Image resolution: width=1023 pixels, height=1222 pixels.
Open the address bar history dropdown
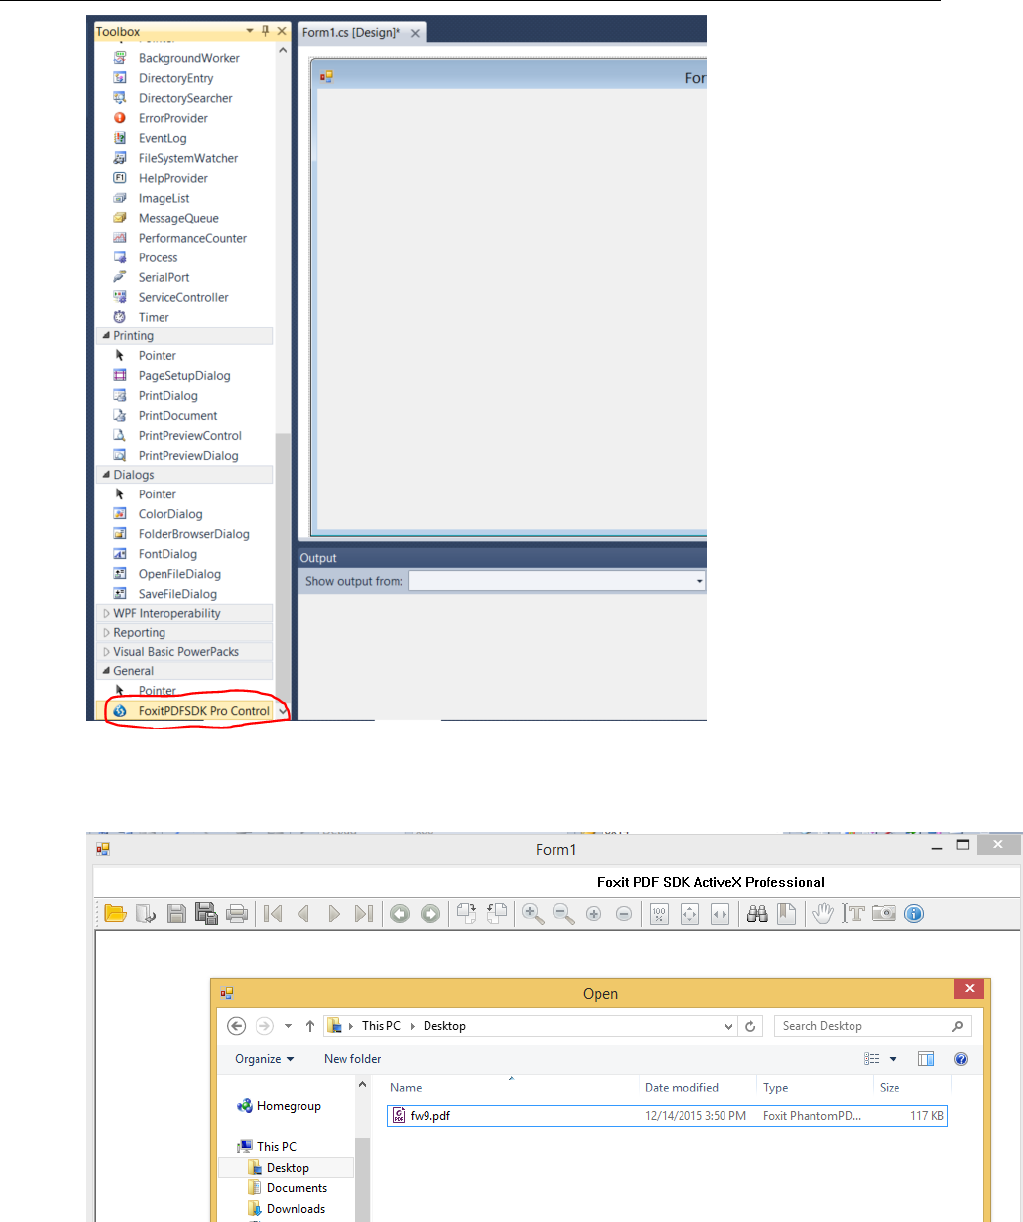tap(728, 1026)
